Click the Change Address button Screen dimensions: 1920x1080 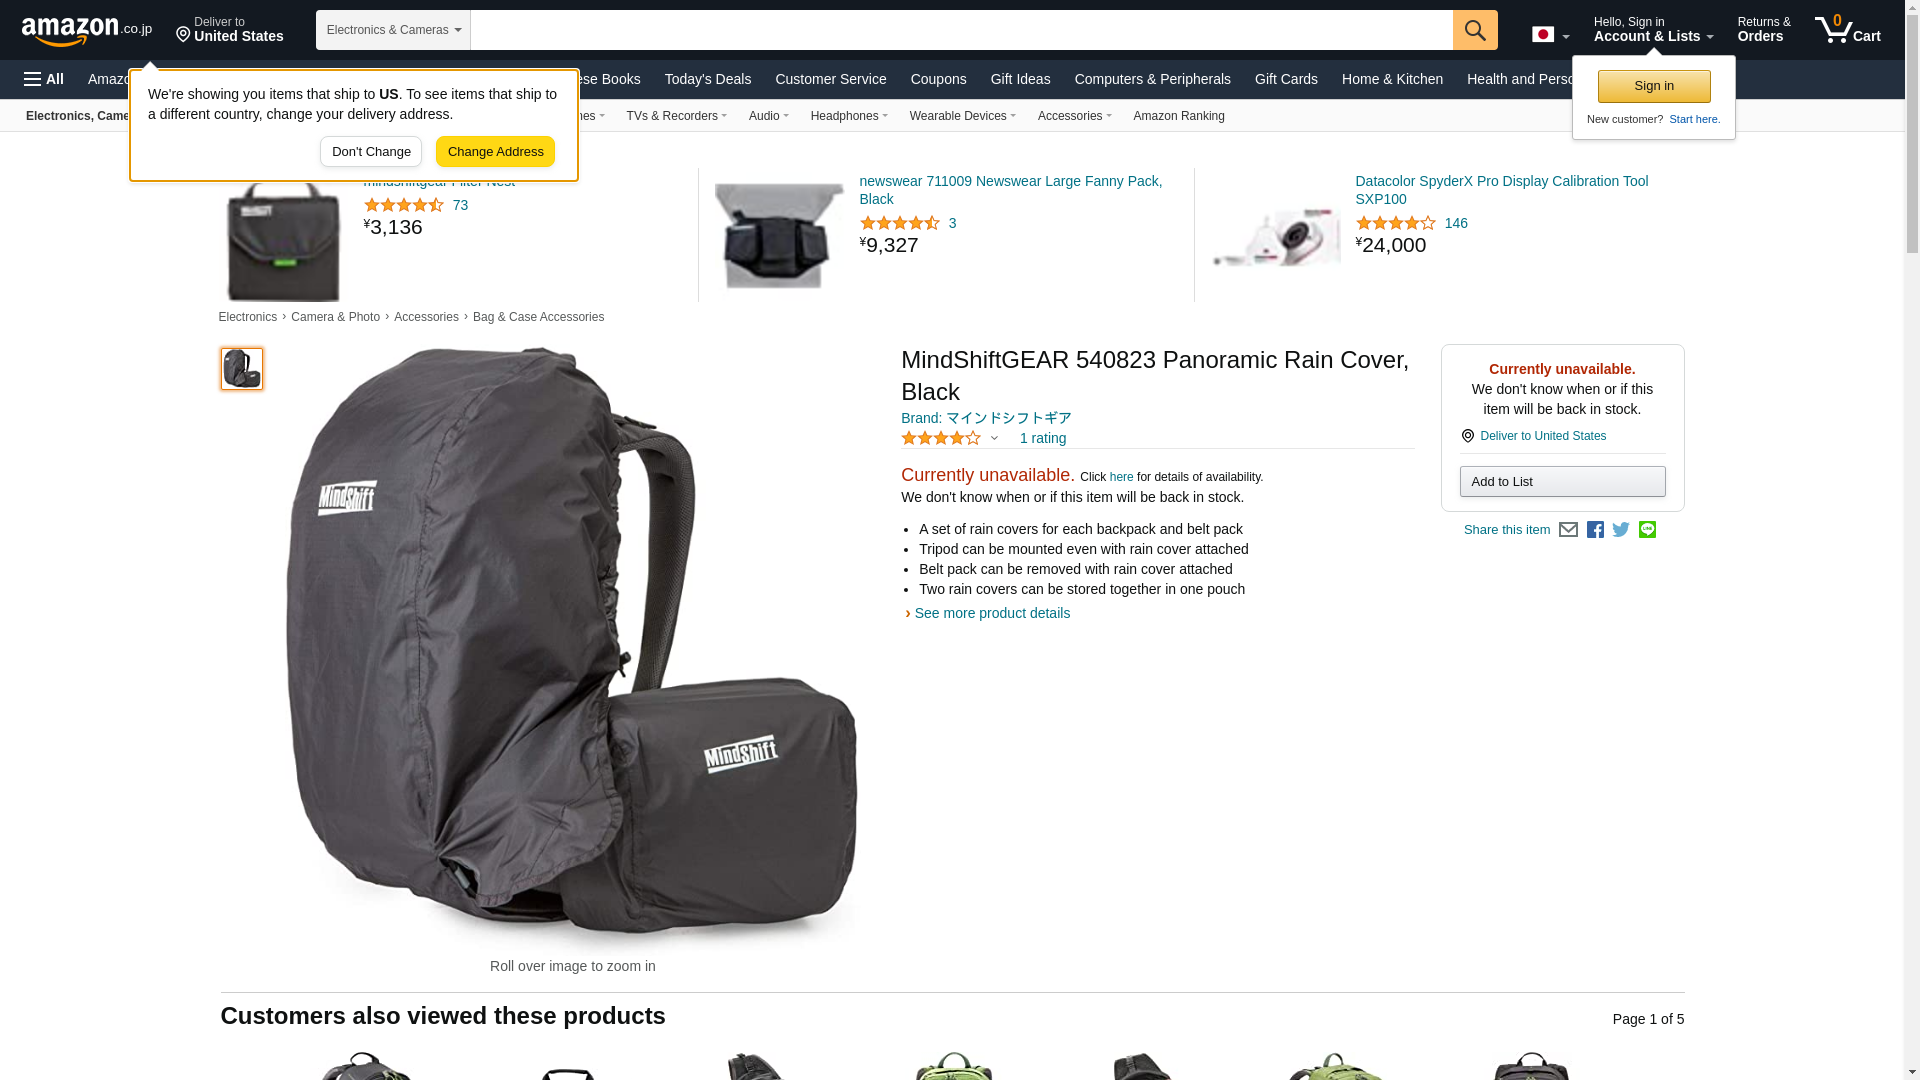495,152
